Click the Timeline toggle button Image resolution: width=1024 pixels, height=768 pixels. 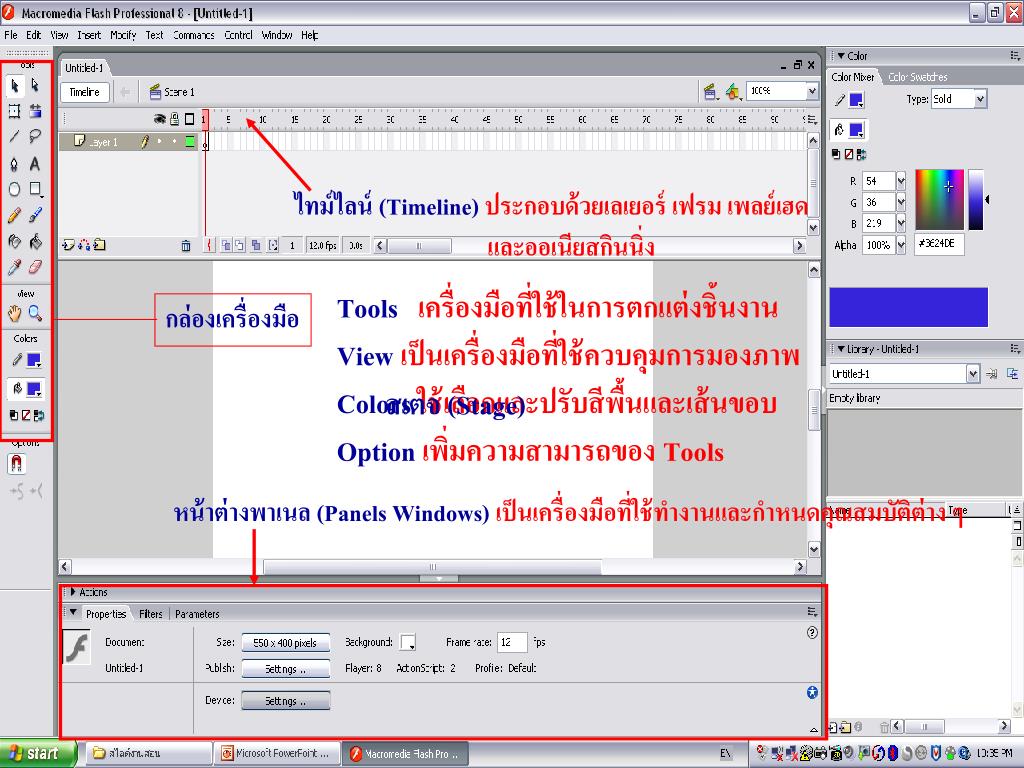tap(85, 92)
